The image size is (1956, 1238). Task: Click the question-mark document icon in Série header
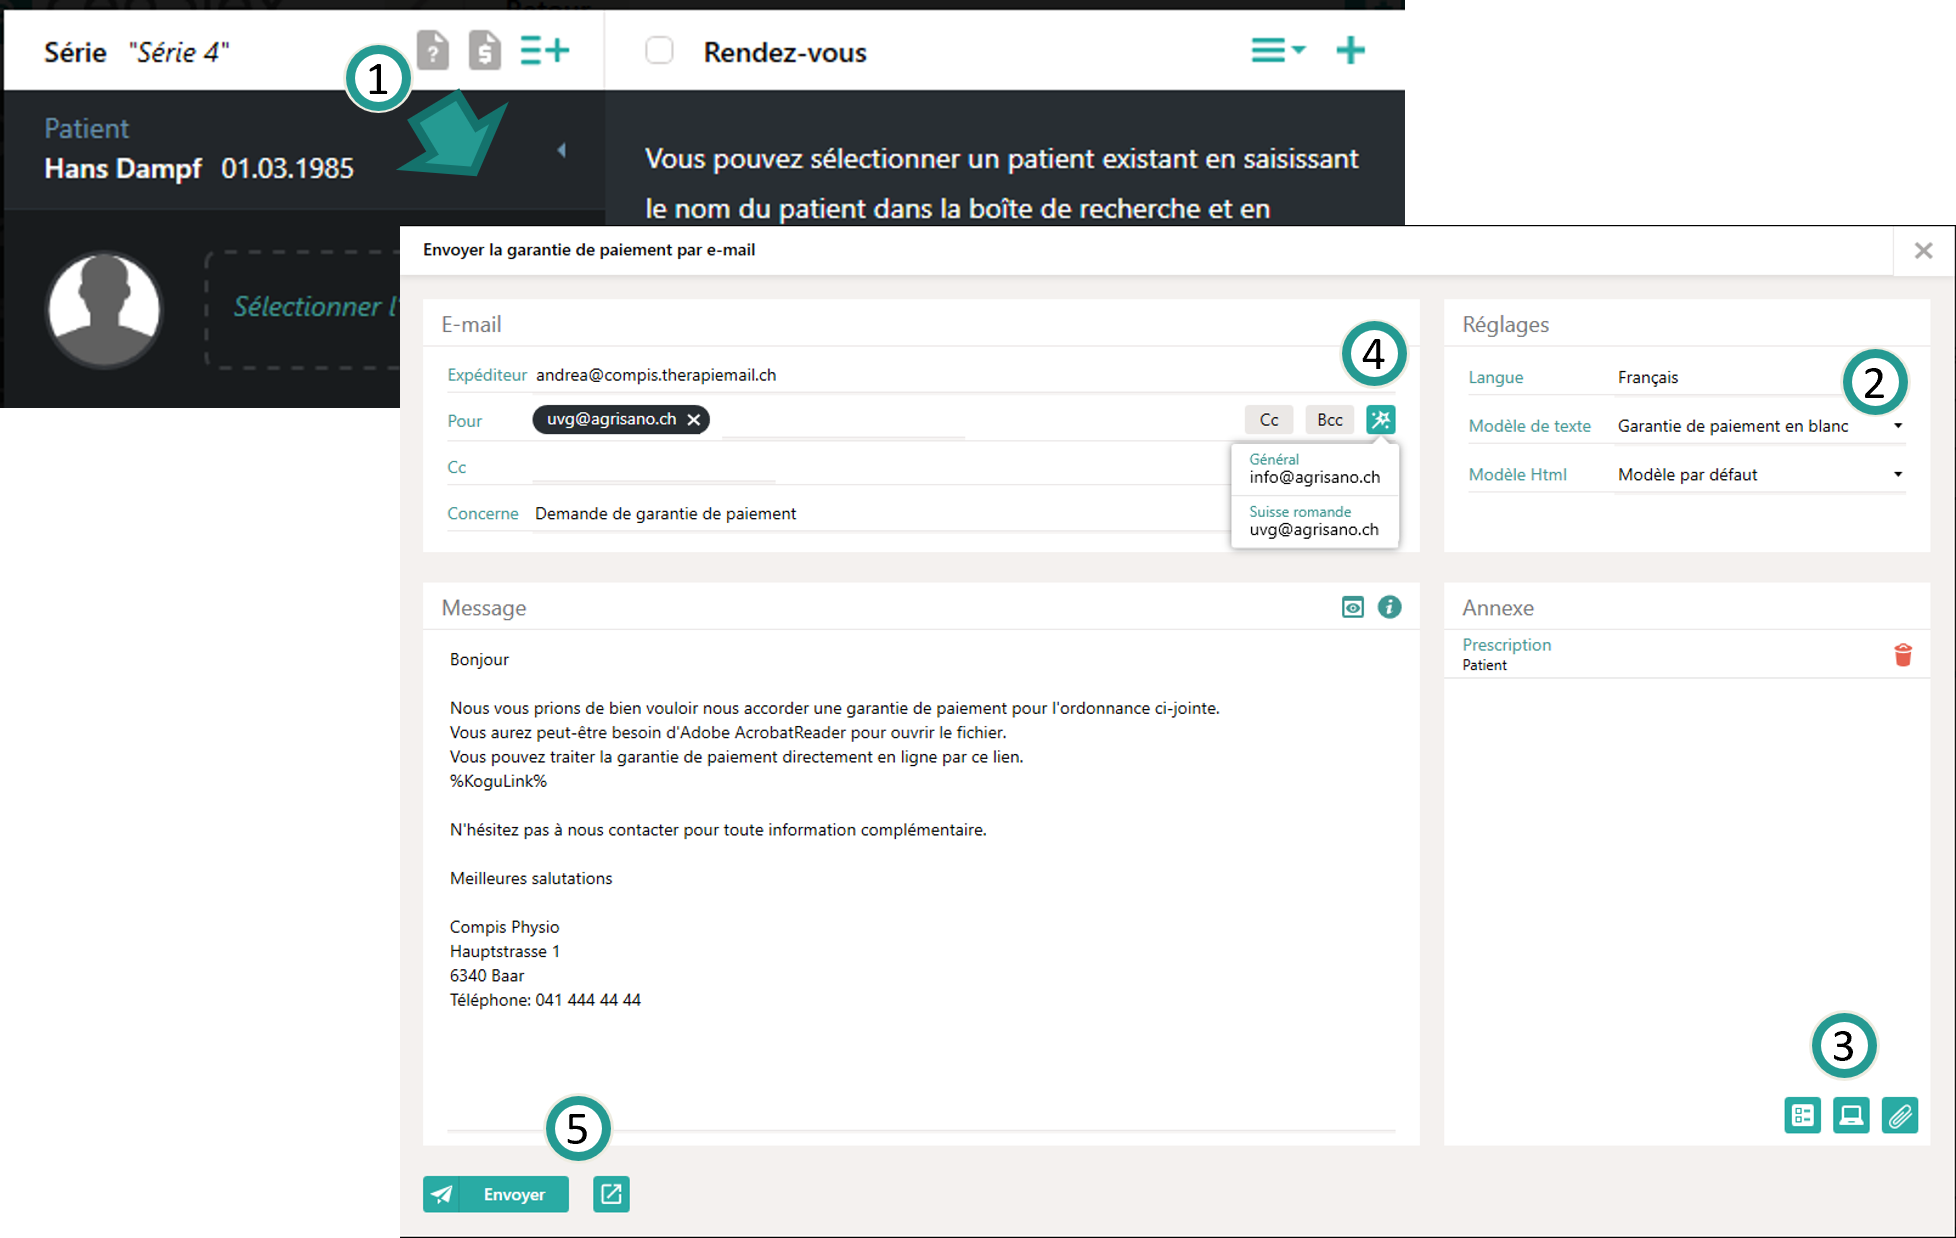(433, 50)
